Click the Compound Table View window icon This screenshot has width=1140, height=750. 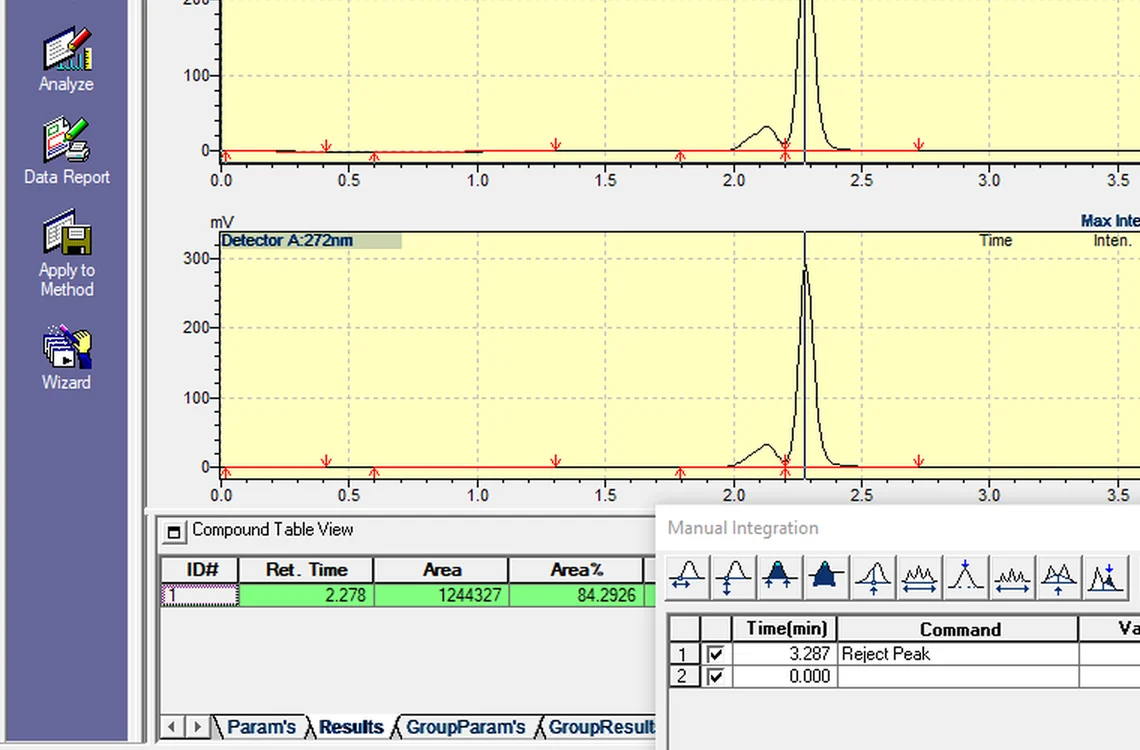(x=173, y=532)
